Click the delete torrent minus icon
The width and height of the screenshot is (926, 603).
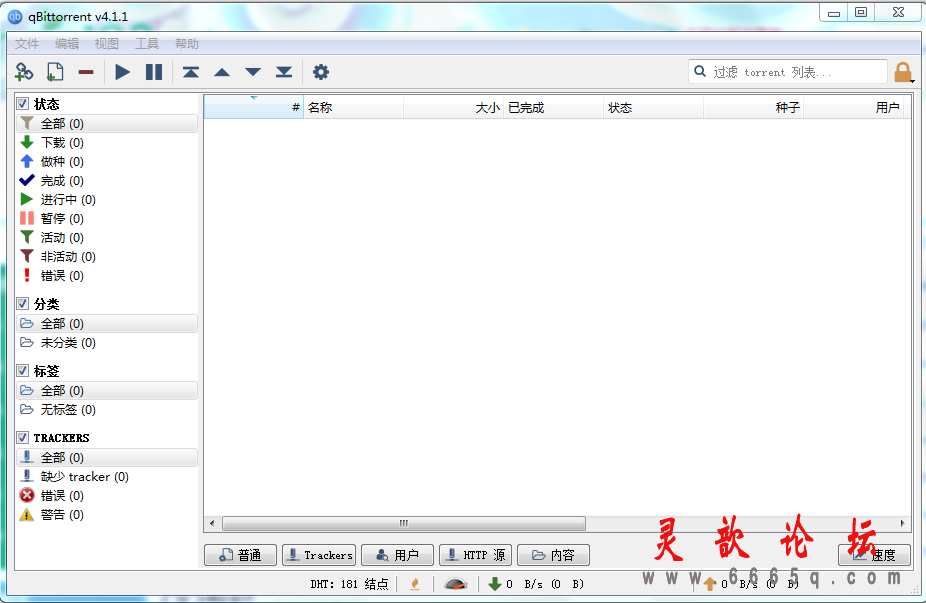pyautogui.click(x=86, y=72)
